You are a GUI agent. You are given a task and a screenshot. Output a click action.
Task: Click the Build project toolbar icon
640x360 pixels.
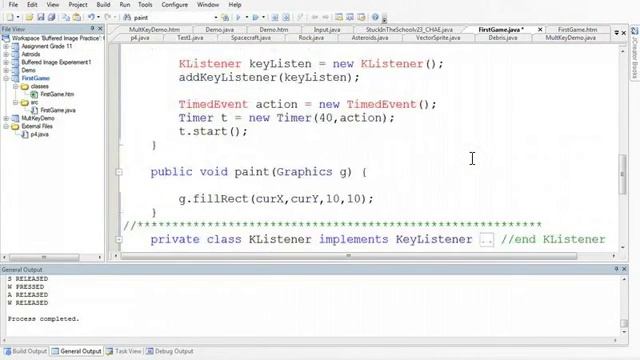[238, 17]
